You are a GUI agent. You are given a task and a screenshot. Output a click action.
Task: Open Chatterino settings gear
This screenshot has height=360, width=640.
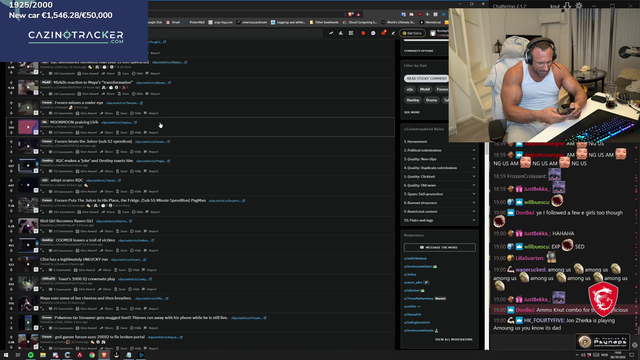tap(579, 6)
